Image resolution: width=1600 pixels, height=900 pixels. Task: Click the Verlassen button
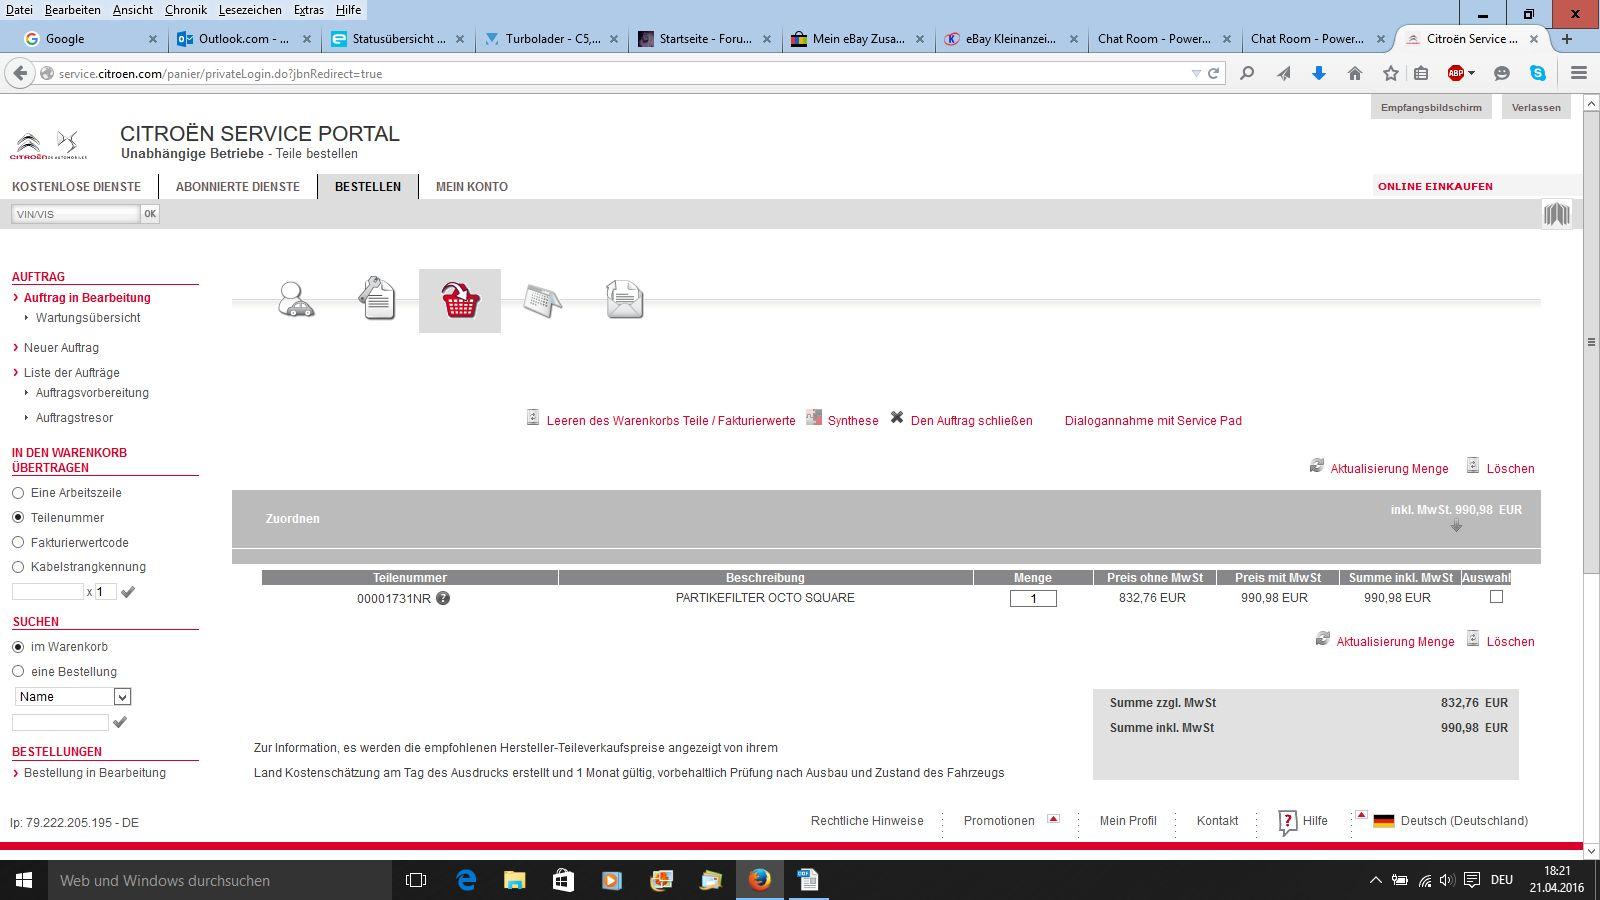tap(1536, 108)
